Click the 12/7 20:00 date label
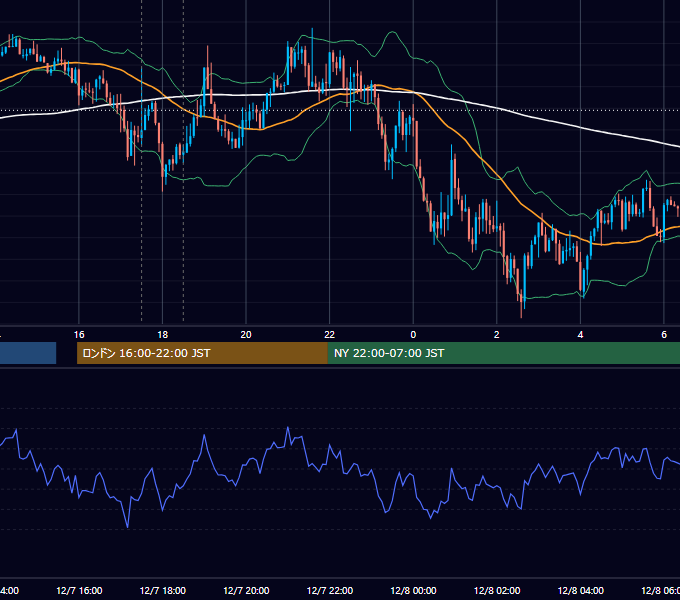Image resolution: width=680 pixels, height=600 pixels. click(246, 590)
